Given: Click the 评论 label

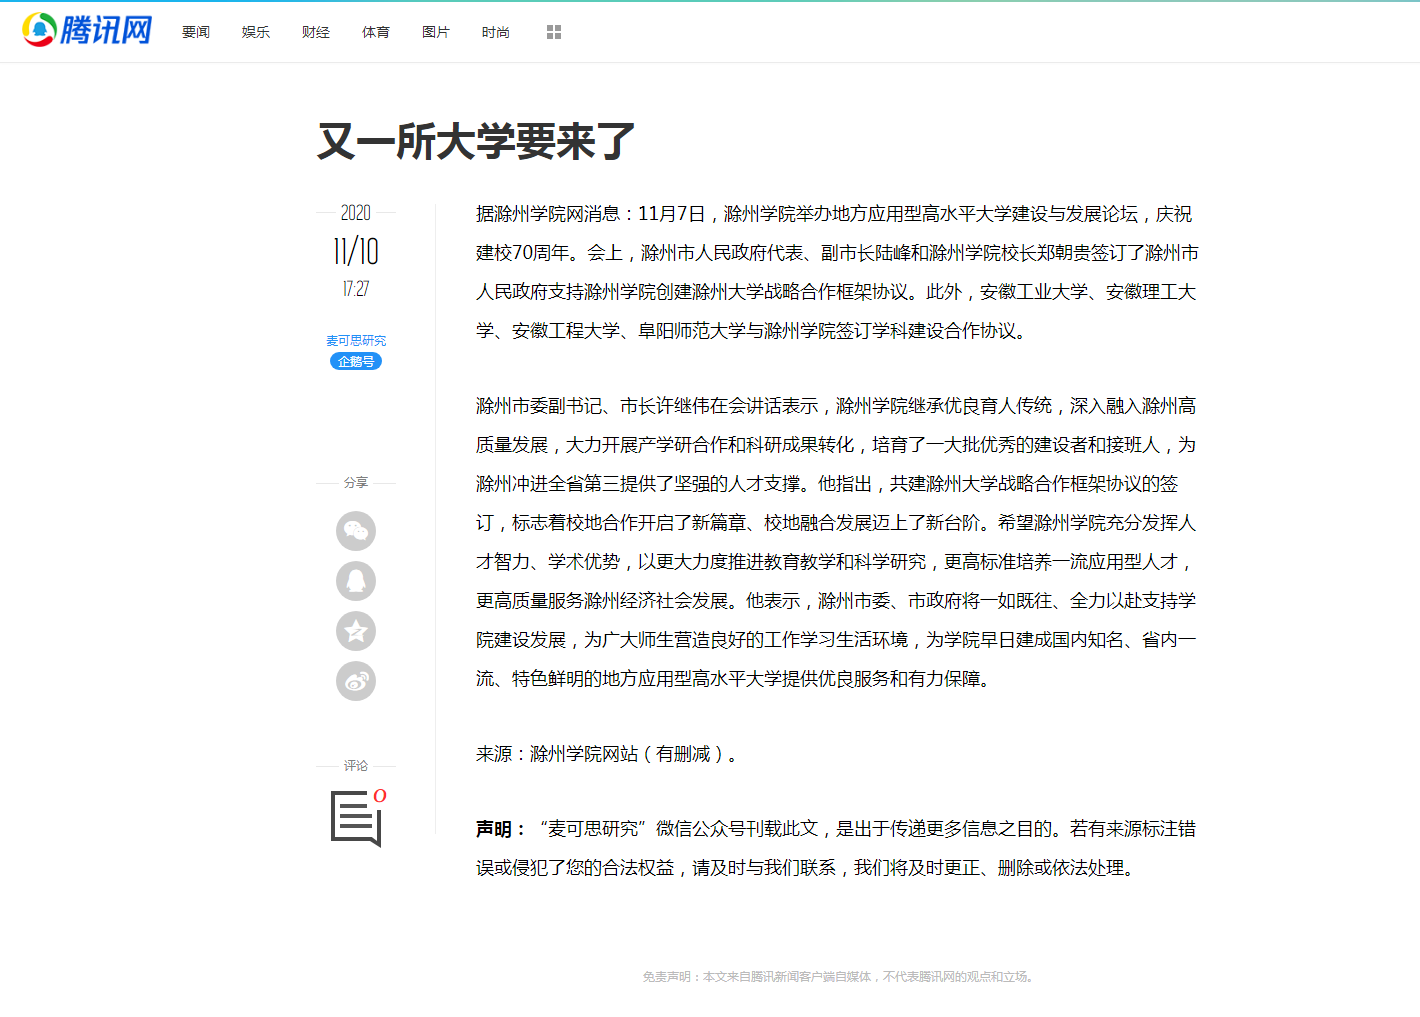Looking at the screenshot, I should point(356,766).
